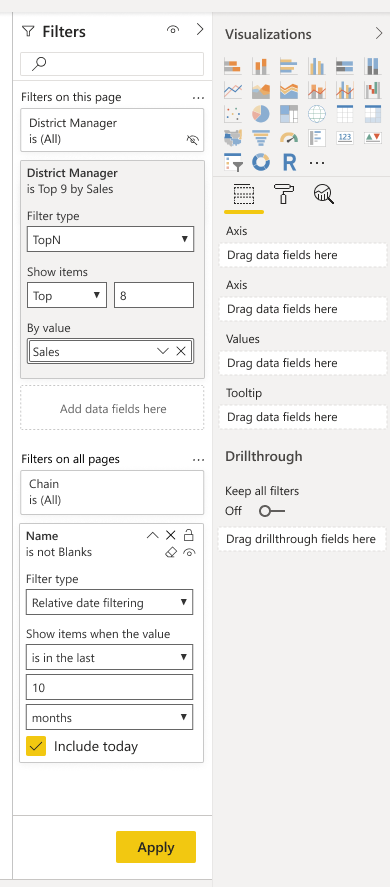Viewport: 390px width, 887px height.
Task: Select the stacked bar chart visual
Action: click(x=233, y=66)
